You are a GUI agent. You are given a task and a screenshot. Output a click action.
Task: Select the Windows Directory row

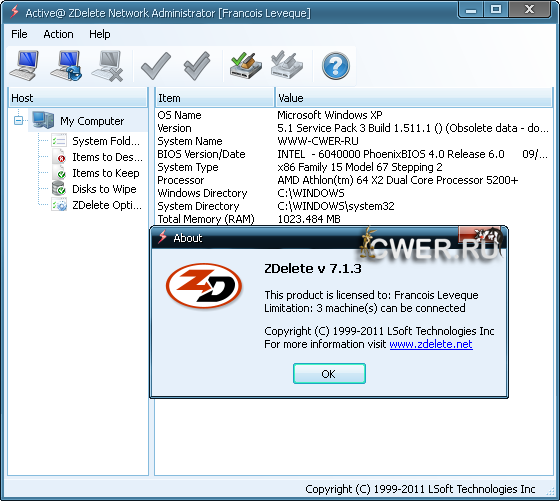[x=354, y=193]
